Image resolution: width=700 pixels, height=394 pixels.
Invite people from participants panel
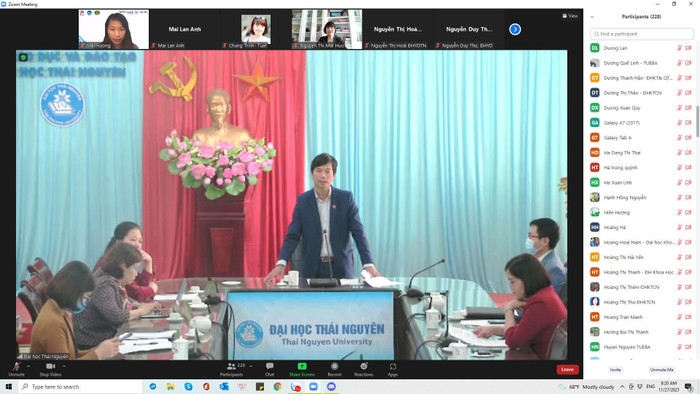coord(615,369)
